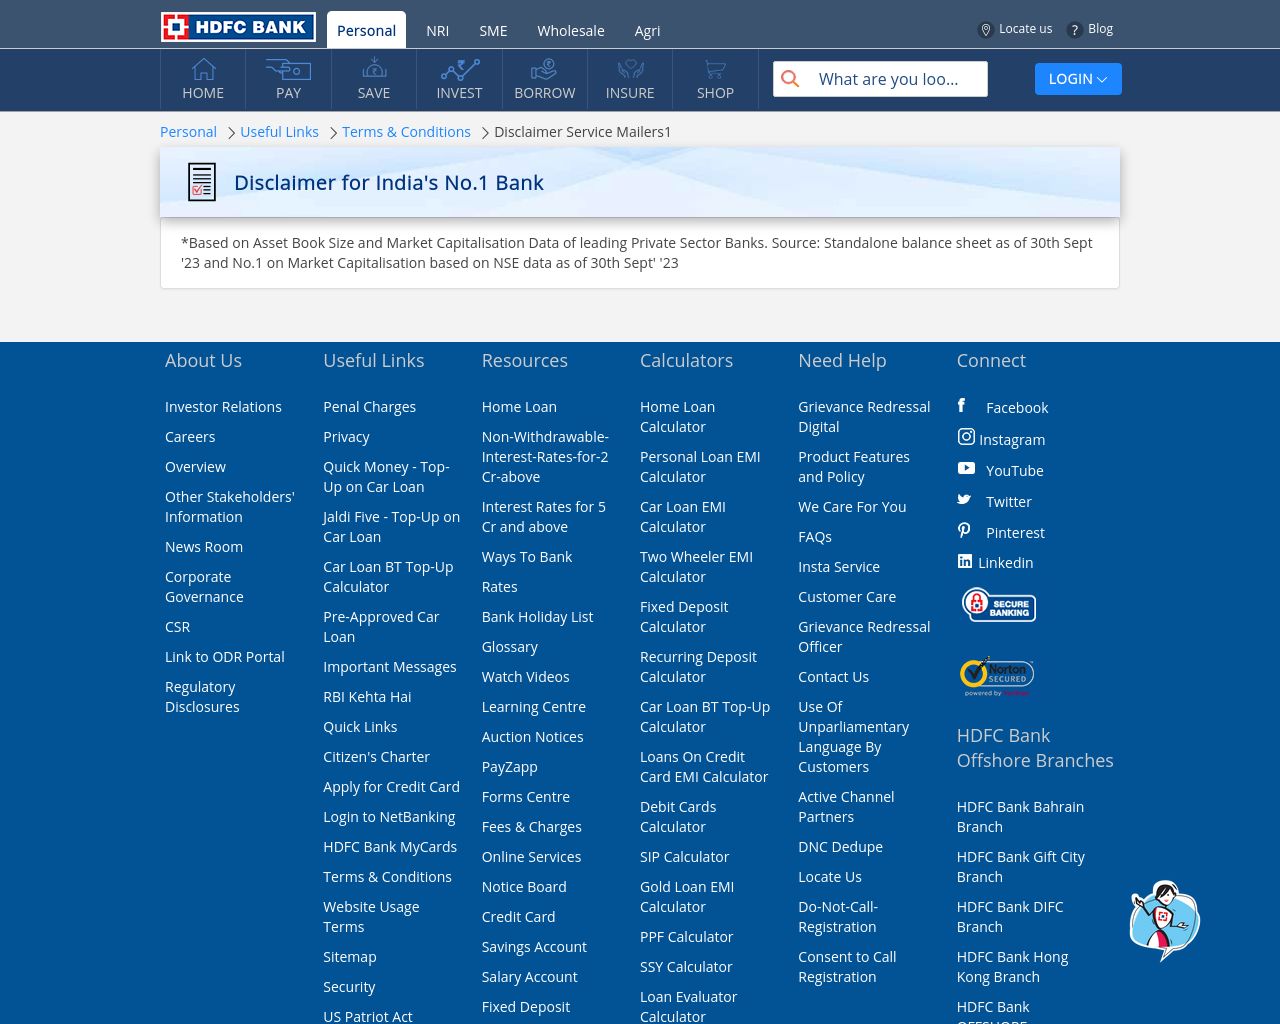
Task: Open Investor Relations link
Action: pyautogui.click(x=223, y=407)
